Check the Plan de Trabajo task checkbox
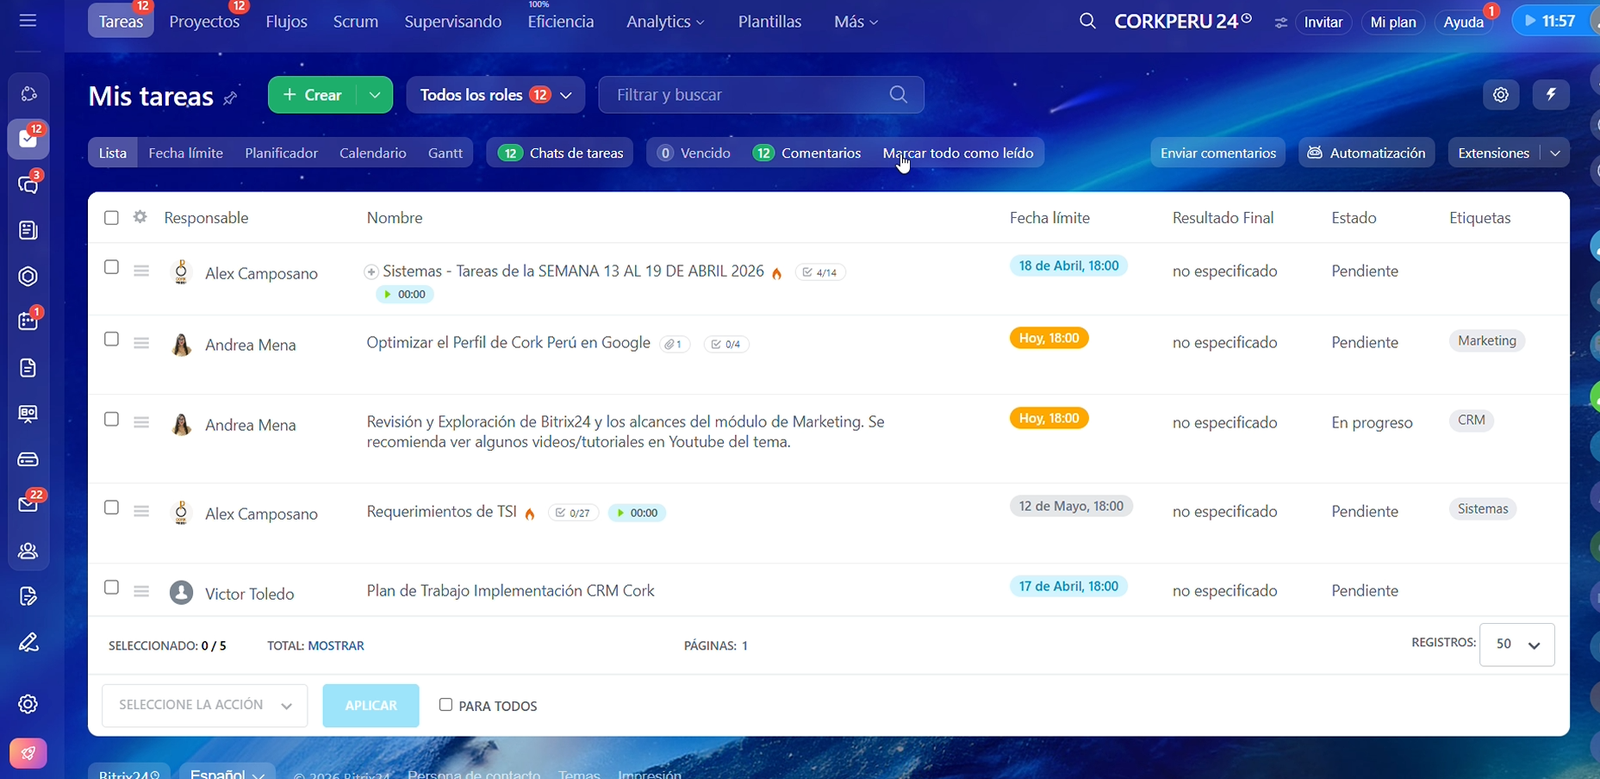This screenshot has height=779, width=1600. coord(111,587)
